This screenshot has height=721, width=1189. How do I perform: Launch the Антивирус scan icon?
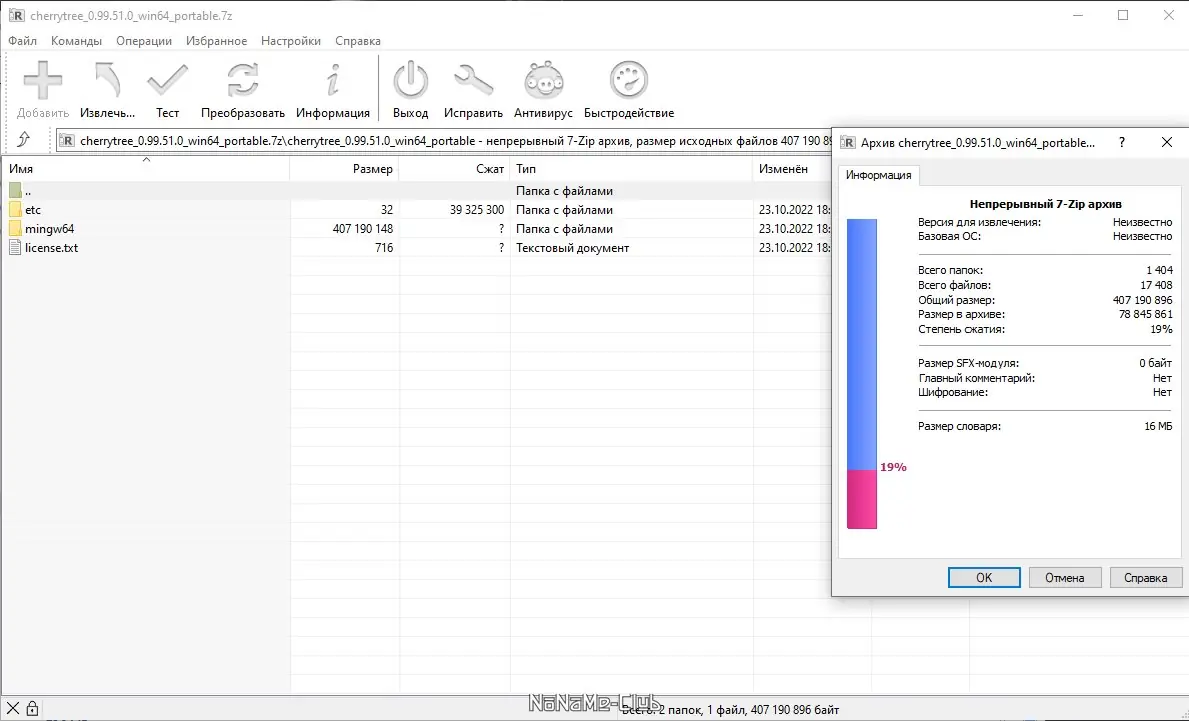pyautogui.click(x=544, y=80)
